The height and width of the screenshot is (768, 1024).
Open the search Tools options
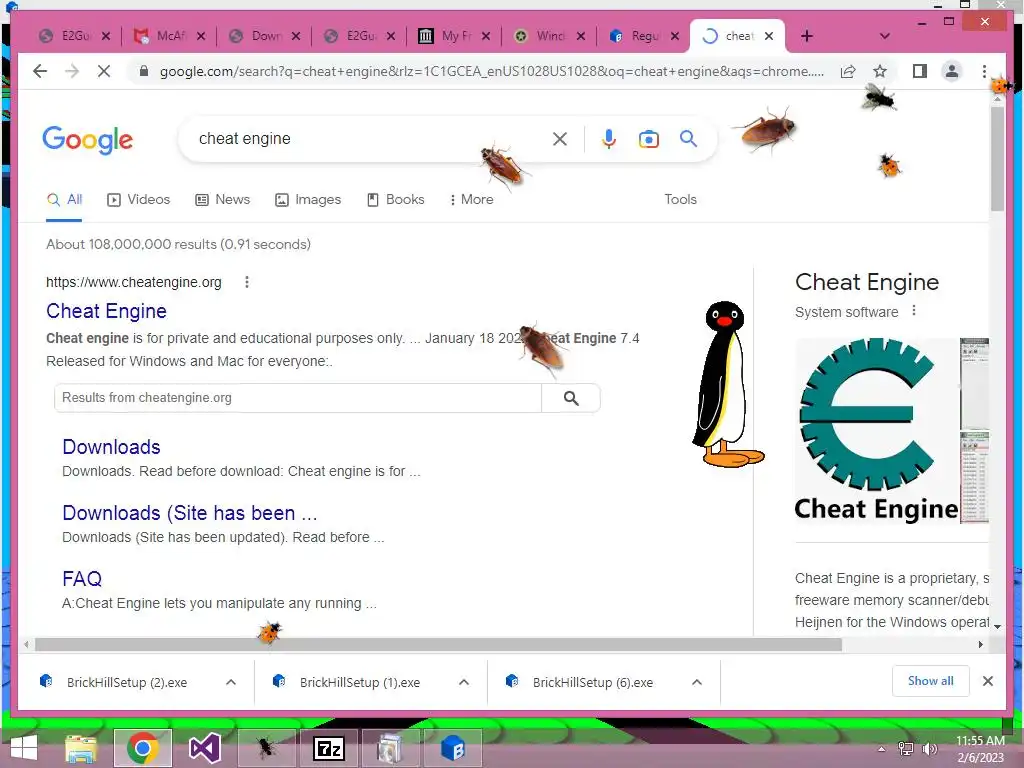(680, 200)
